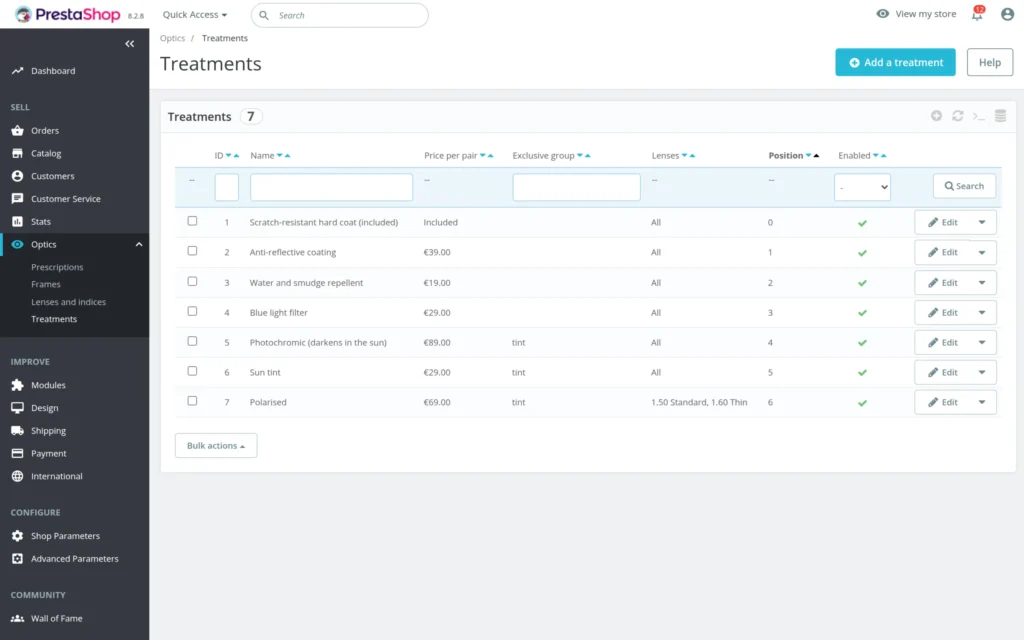Focus the Name filter field

point(331,187)
